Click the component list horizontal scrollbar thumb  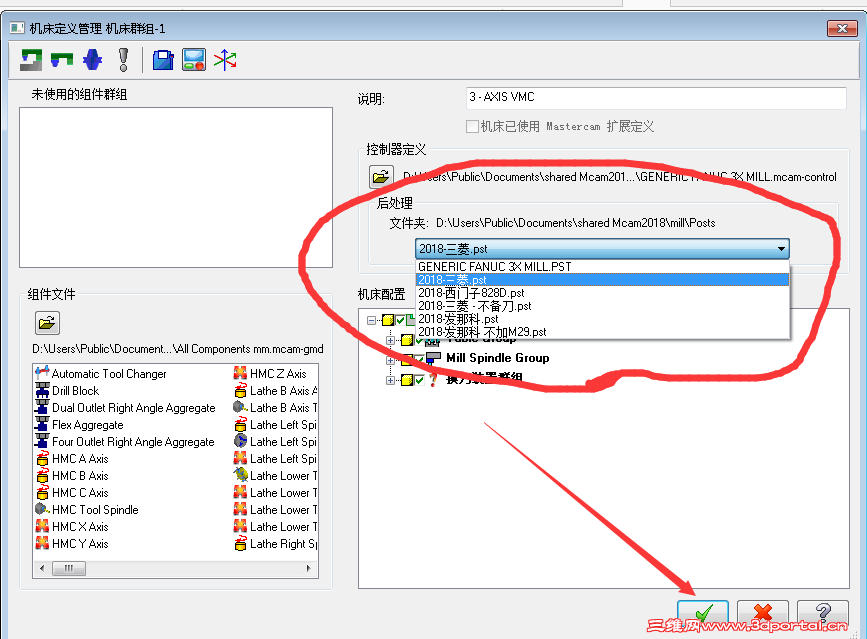point(69,568)
